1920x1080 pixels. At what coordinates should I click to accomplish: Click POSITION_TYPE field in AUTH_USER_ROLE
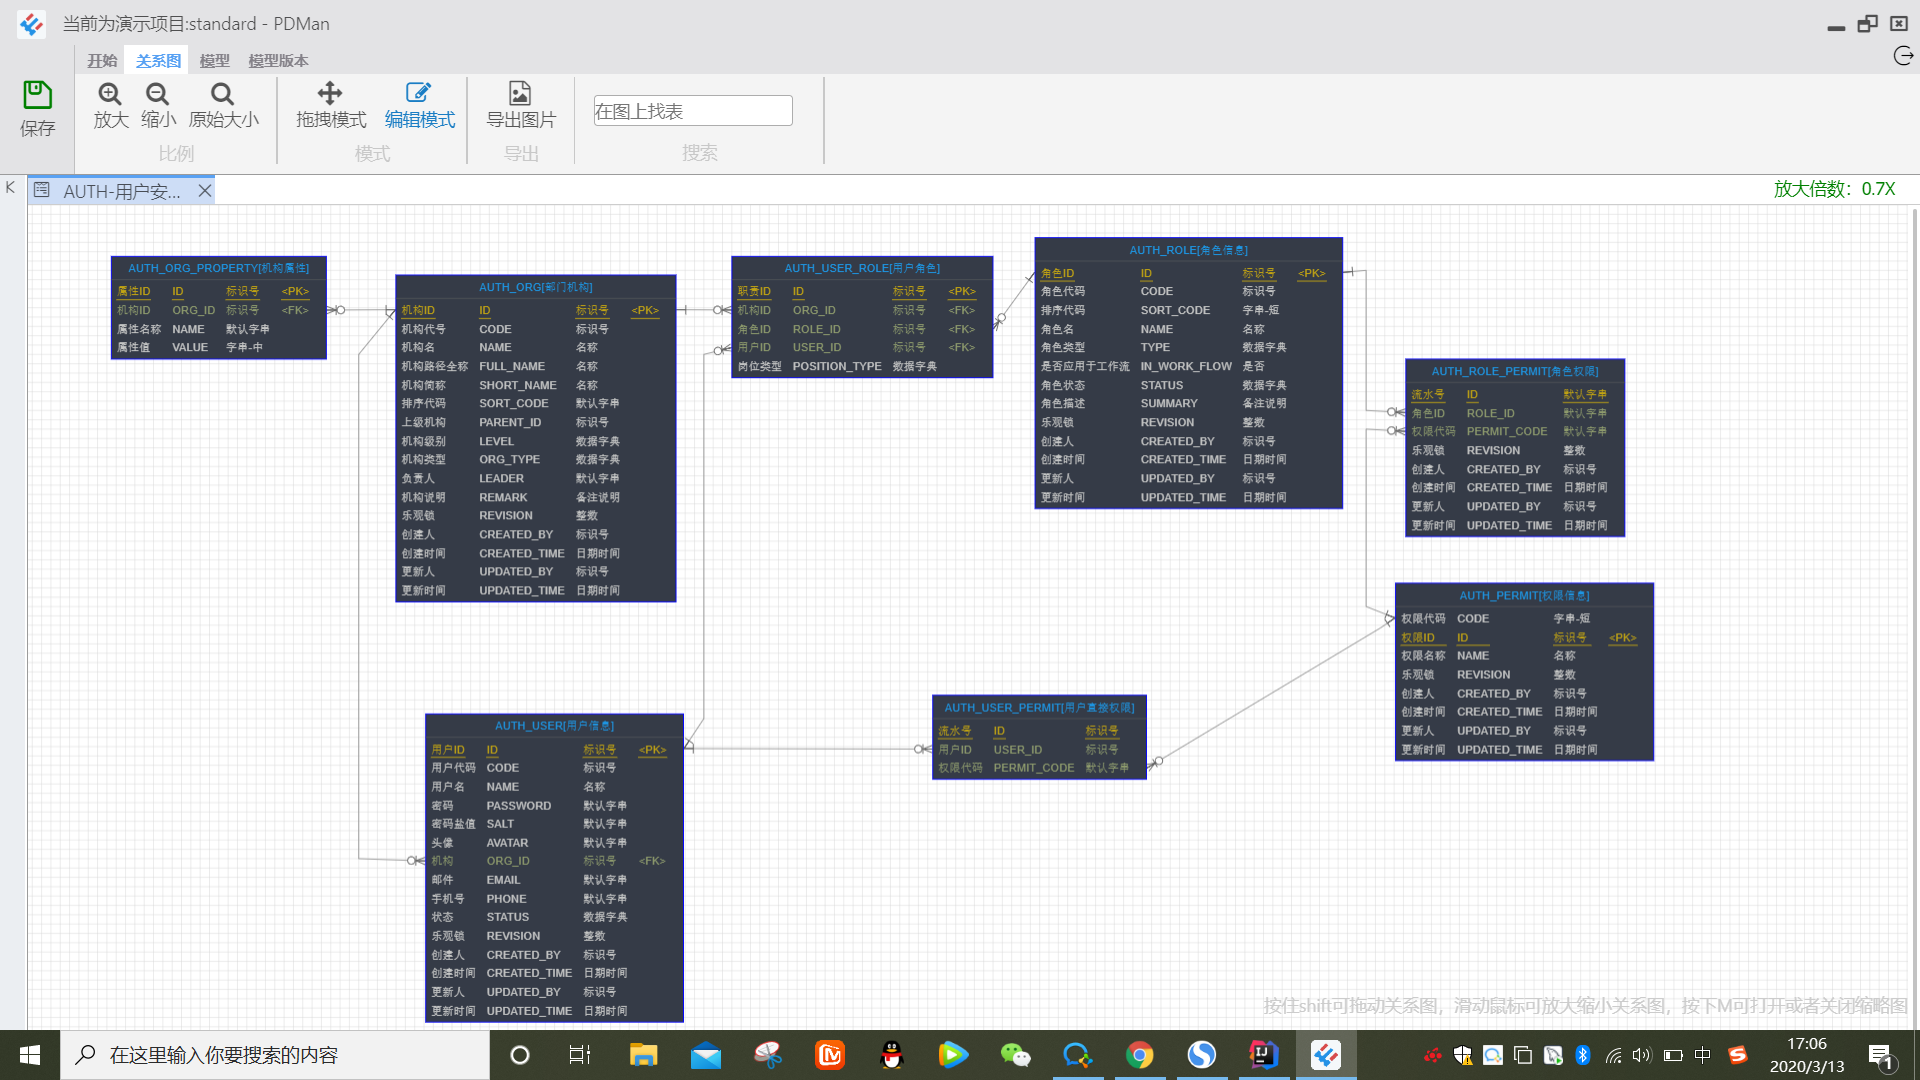(x=836, y=367)
